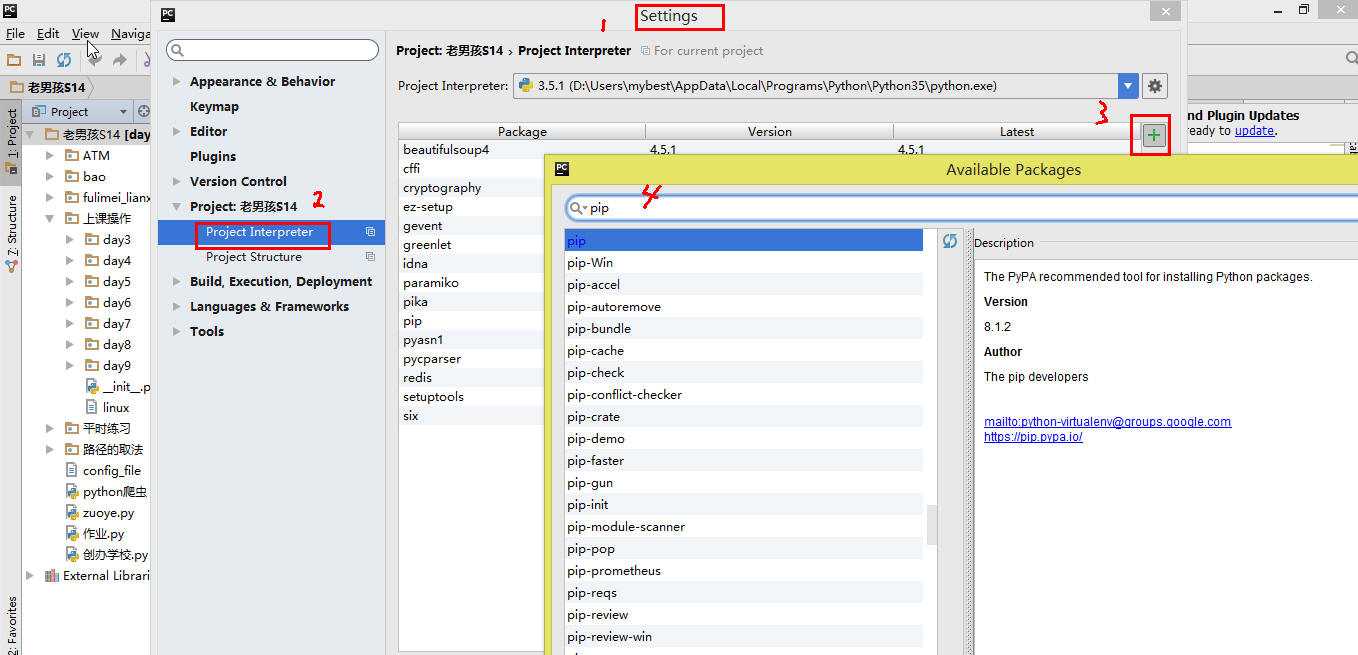Select pip-review in available packages
Image resolution: width=1358 pixels, height=655 pixels.
743,615
